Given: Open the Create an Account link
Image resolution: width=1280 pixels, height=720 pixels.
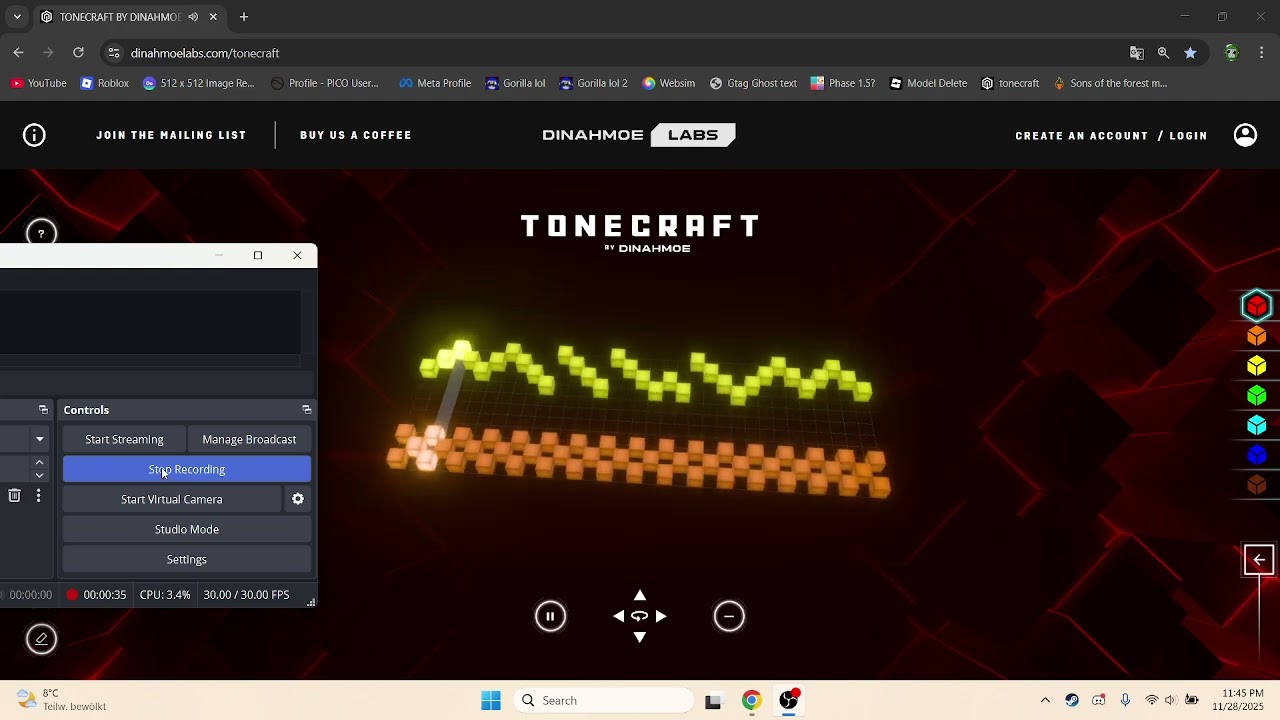Looking at the screenshot, I should pos(1082,136).
